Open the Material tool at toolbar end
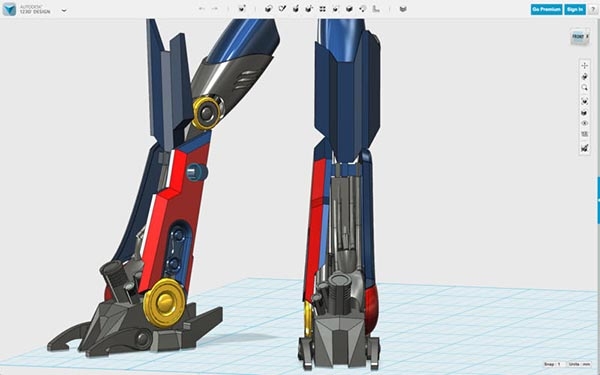The width and height of the screenshot is (600, 375). pyautogui.click(x=403, y=9)
